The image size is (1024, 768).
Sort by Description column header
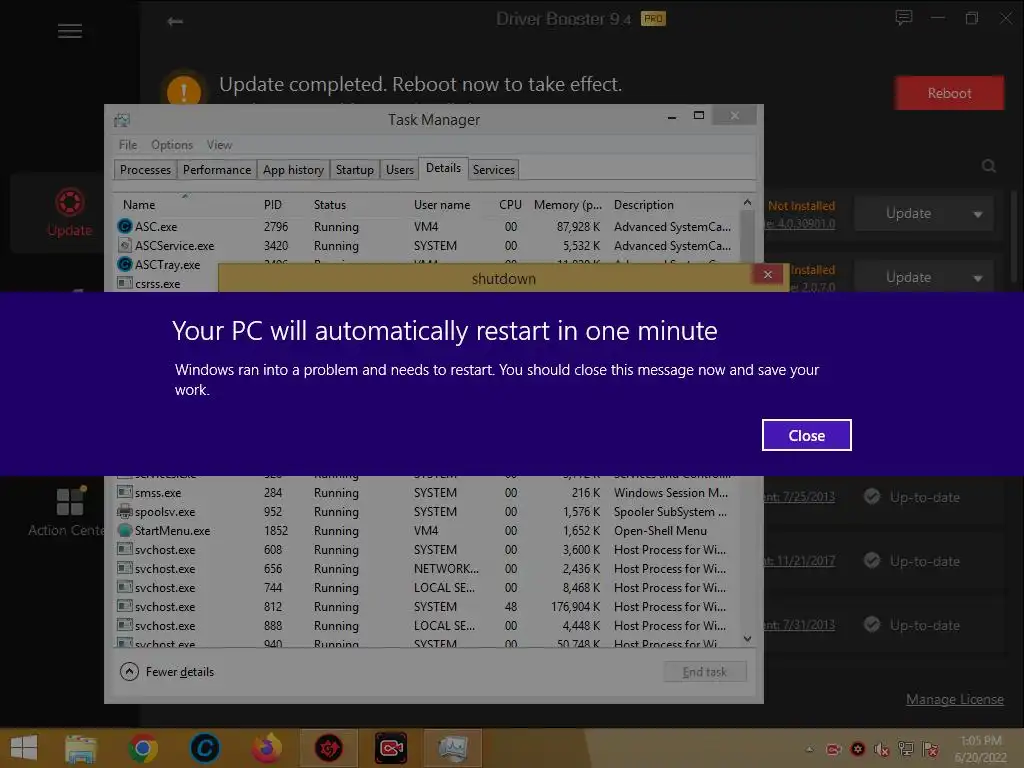point(643,204)
